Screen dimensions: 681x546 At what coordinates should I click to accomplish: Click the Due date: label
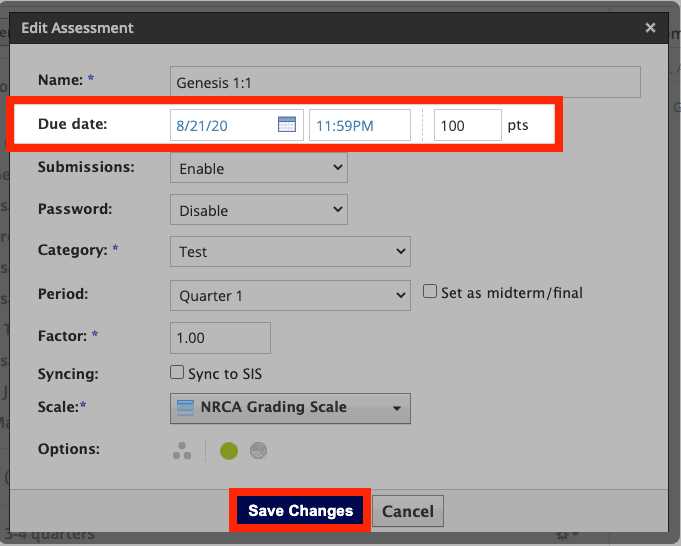tap(73, 124)
